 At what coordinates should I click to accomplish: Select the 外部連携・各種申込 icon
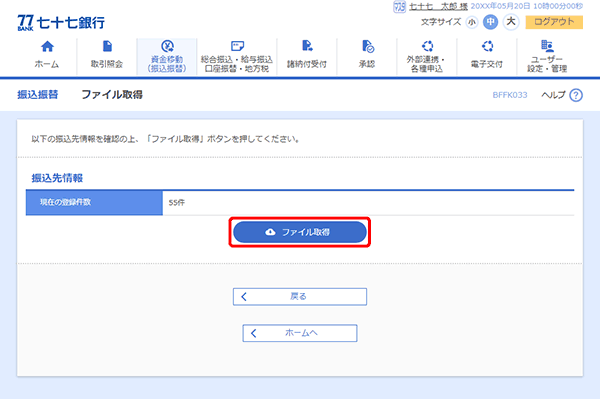427,46
